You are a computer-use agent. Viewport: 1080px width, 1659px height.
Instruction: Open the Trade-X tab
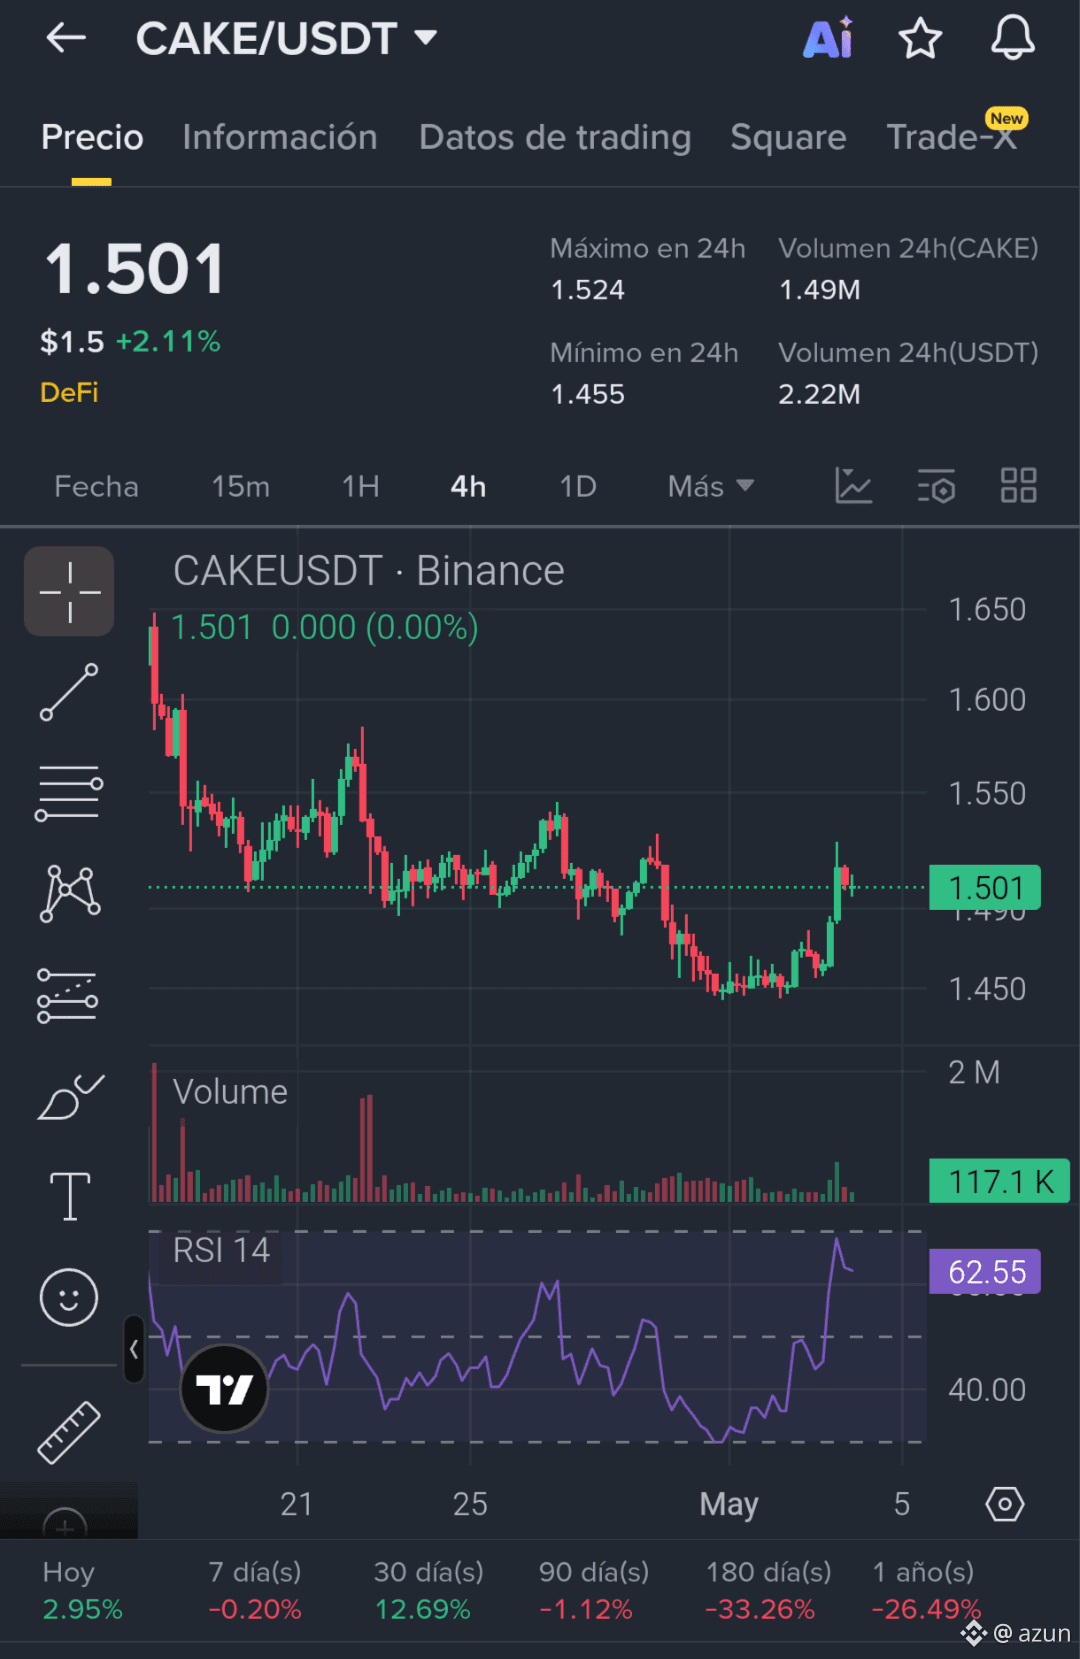pos(952,137)
